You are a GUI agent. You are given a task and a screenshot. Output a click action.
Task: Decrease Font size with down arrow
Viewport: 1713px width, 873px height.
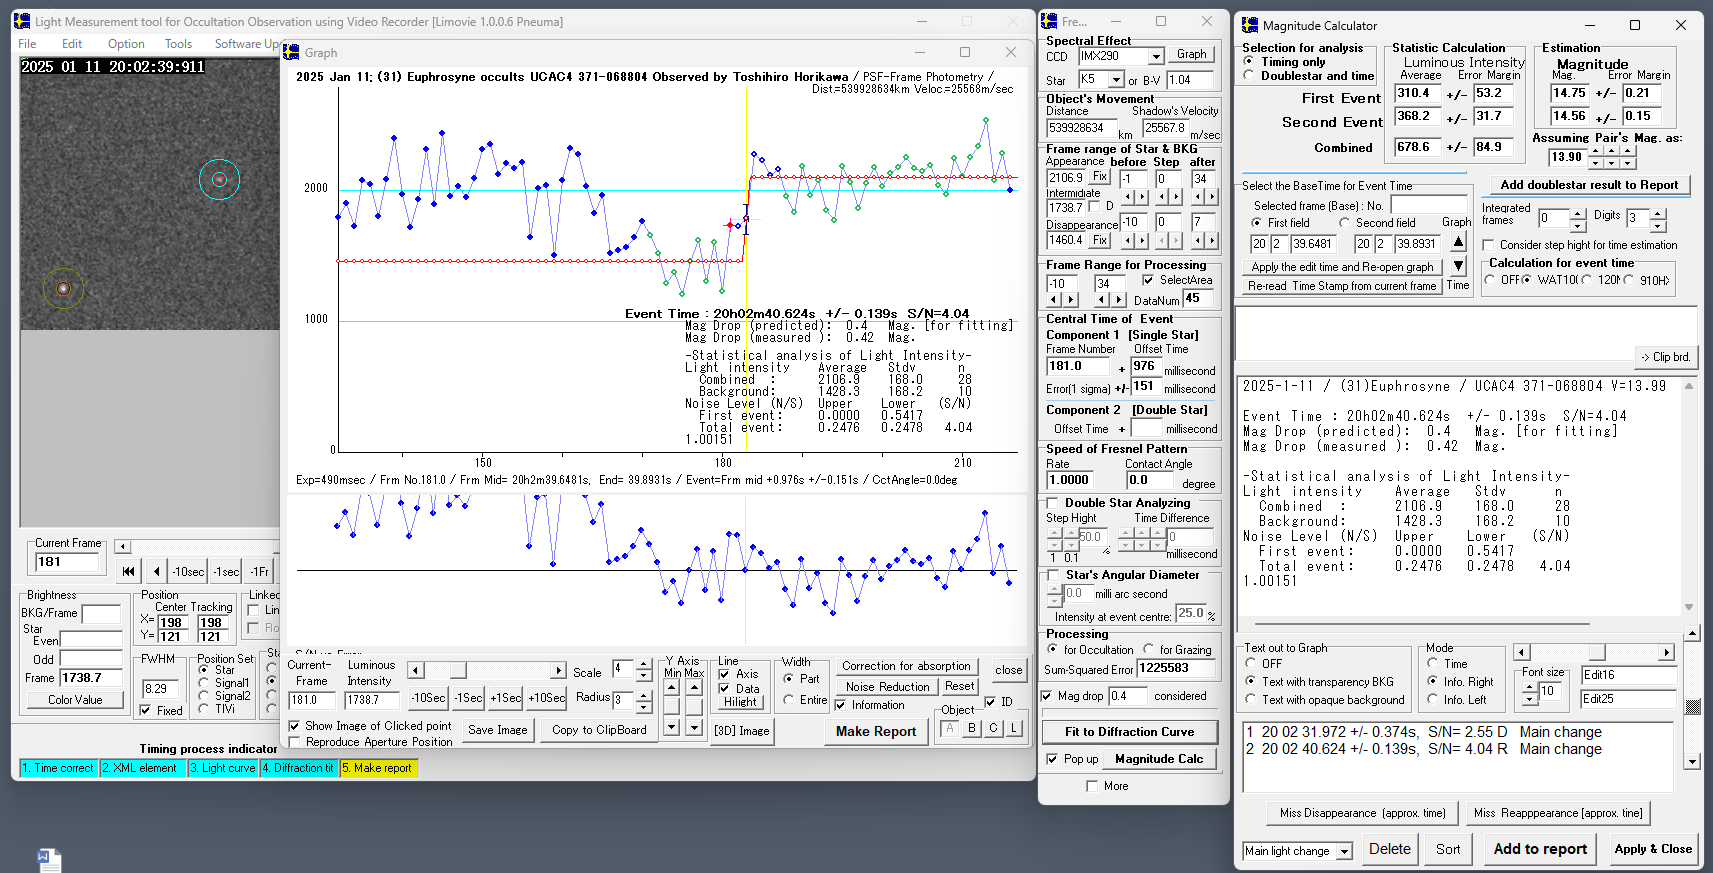coord(1530,698)
